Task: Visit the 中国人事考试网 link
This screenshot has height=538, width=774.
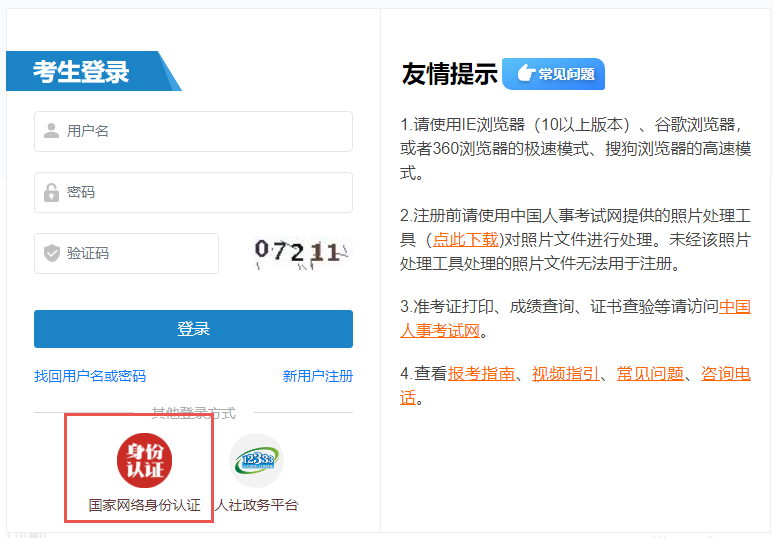Action: 735,307
